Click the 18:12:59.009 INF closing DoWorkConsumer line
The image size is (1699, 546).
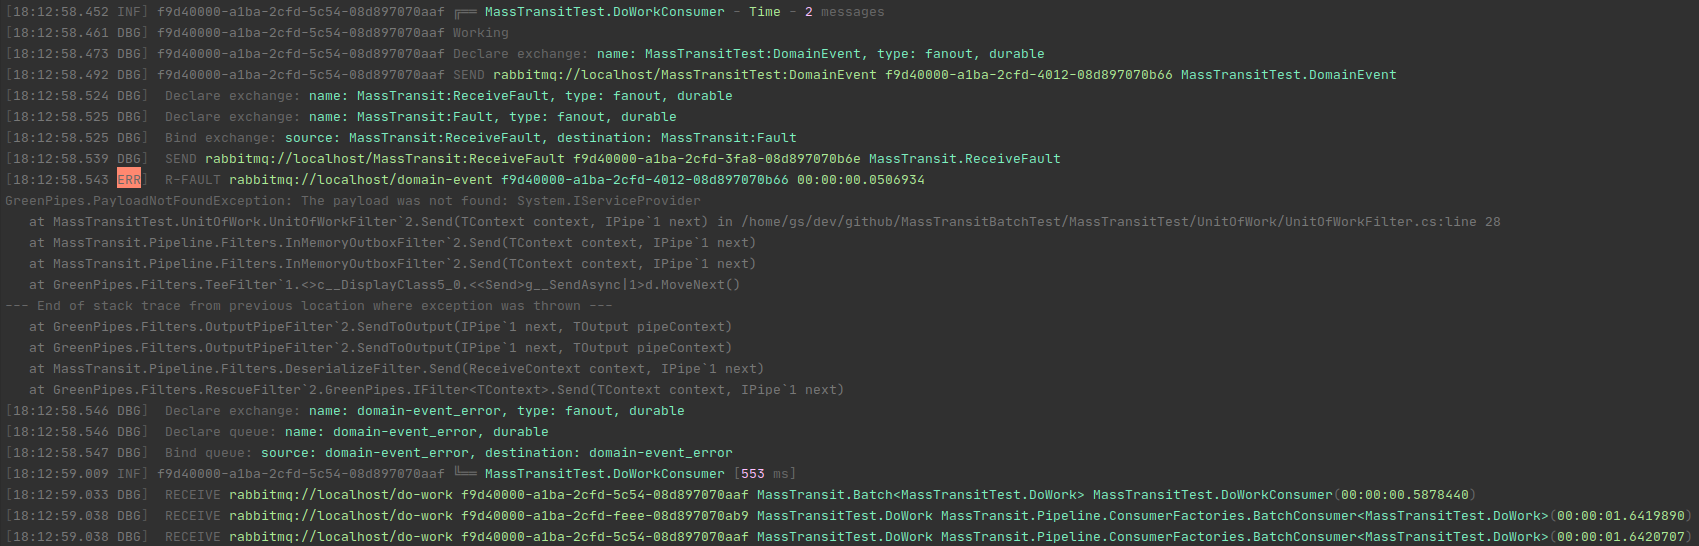tap(401, 474)
